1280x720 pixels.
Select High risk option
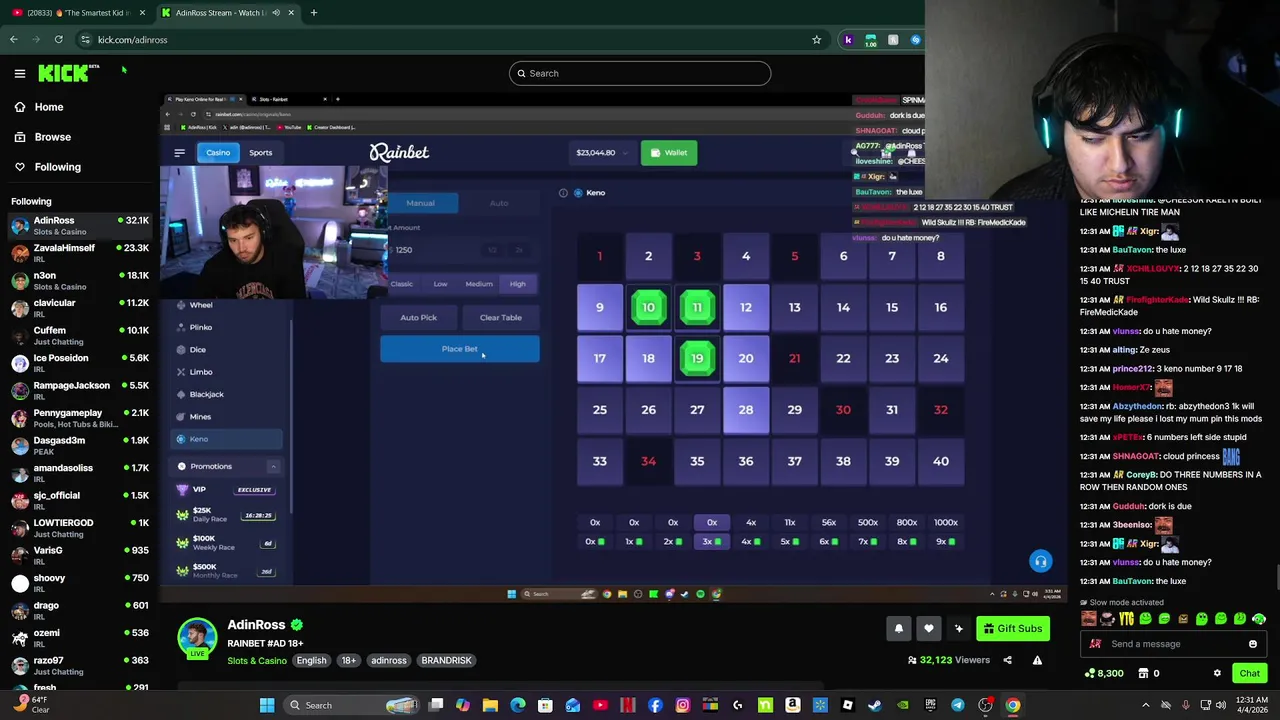point(518,284)
